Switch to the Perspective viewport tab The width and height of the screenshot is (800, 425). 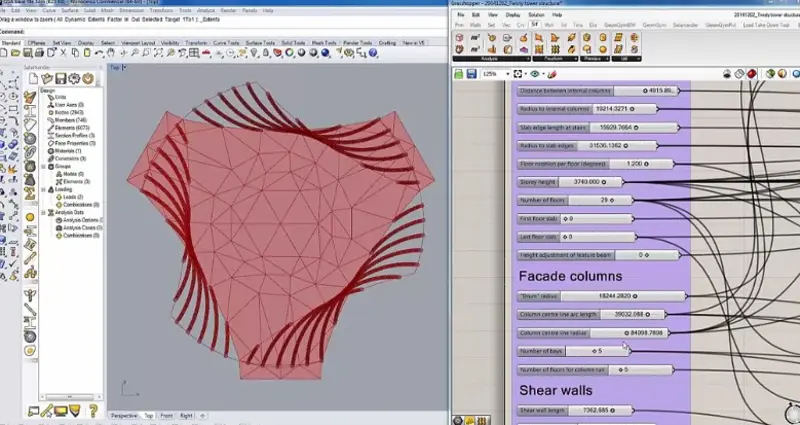point(123,414)
